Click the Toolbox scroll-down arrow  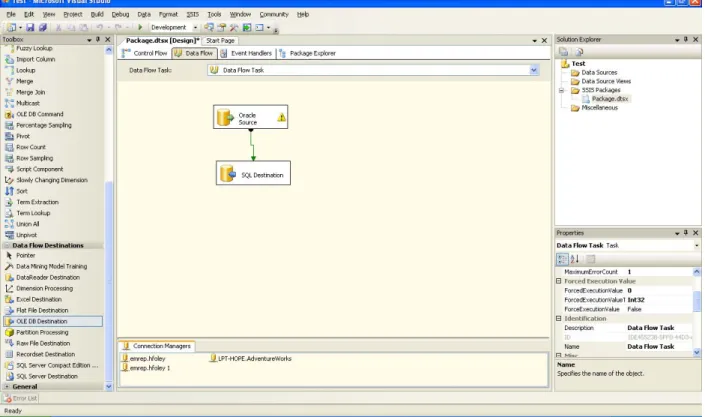pyautogui.click(x=108, y=386)
